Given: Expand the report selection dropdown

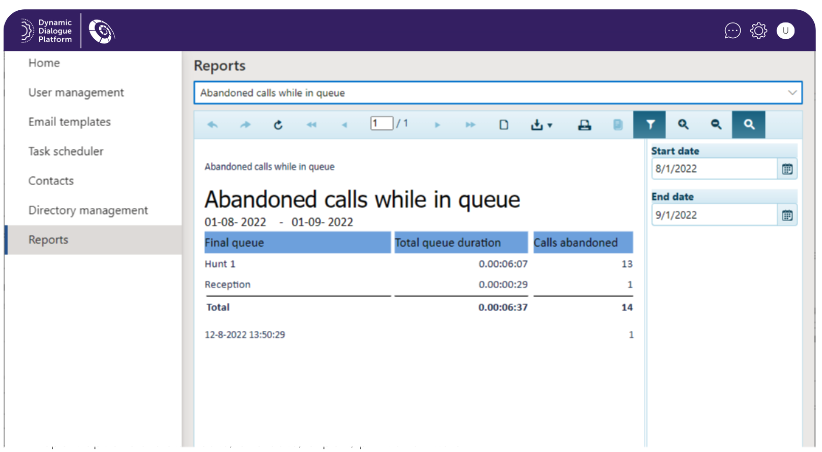Looking at the screenshot, I should pos(792,93).
